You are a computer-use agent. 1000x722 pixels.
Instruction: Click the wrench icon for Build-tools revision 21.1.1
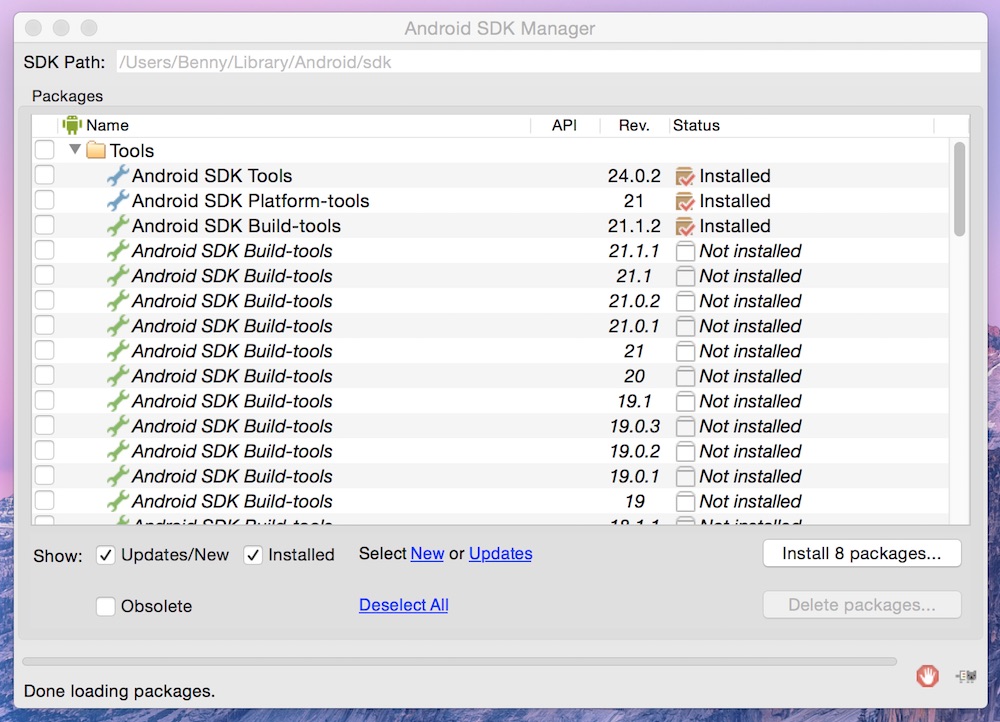pos(118,251)
